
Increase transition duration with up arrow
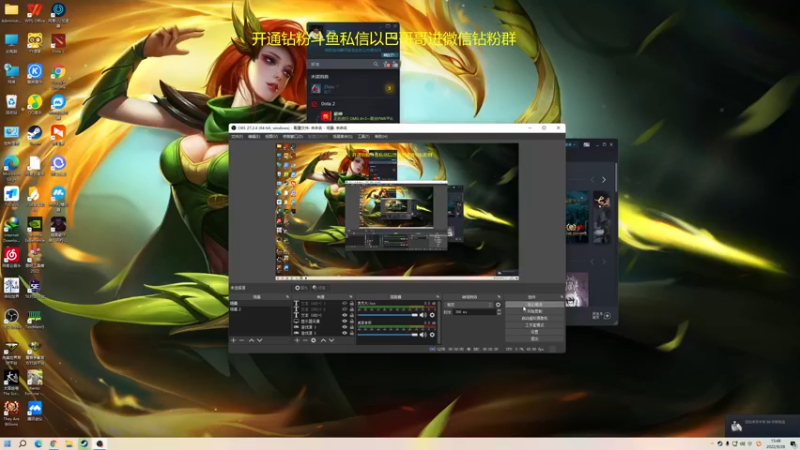coord(499,310)
